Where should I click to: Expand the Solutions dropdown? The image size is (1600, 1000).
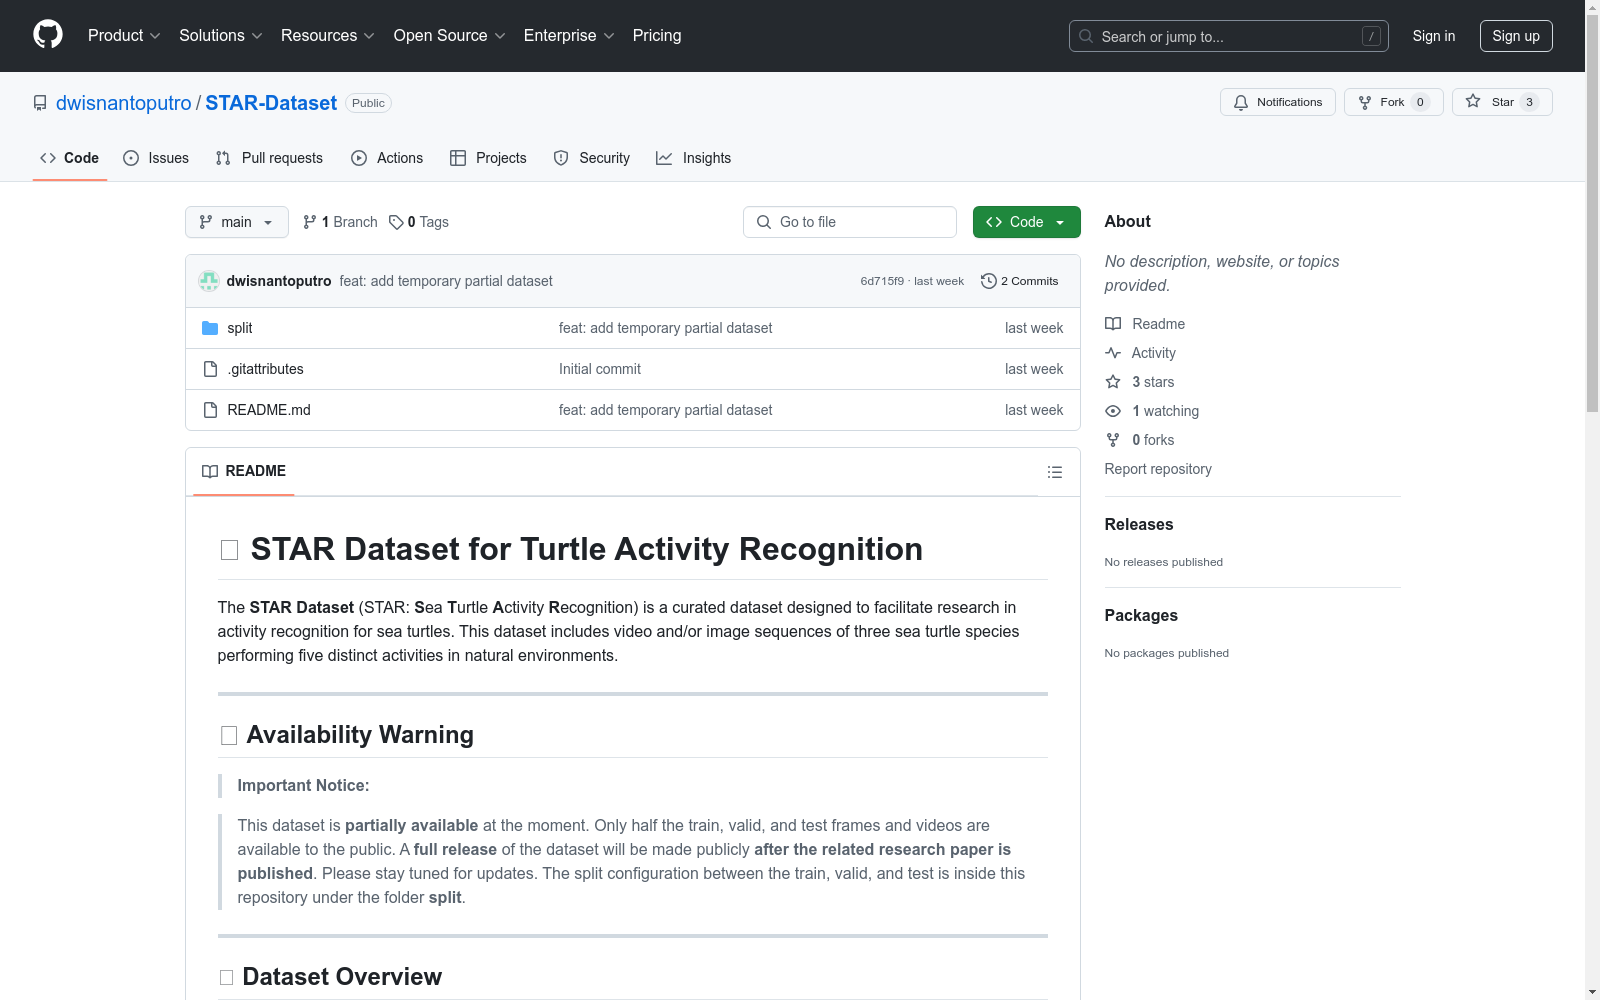tap(221, 36)
